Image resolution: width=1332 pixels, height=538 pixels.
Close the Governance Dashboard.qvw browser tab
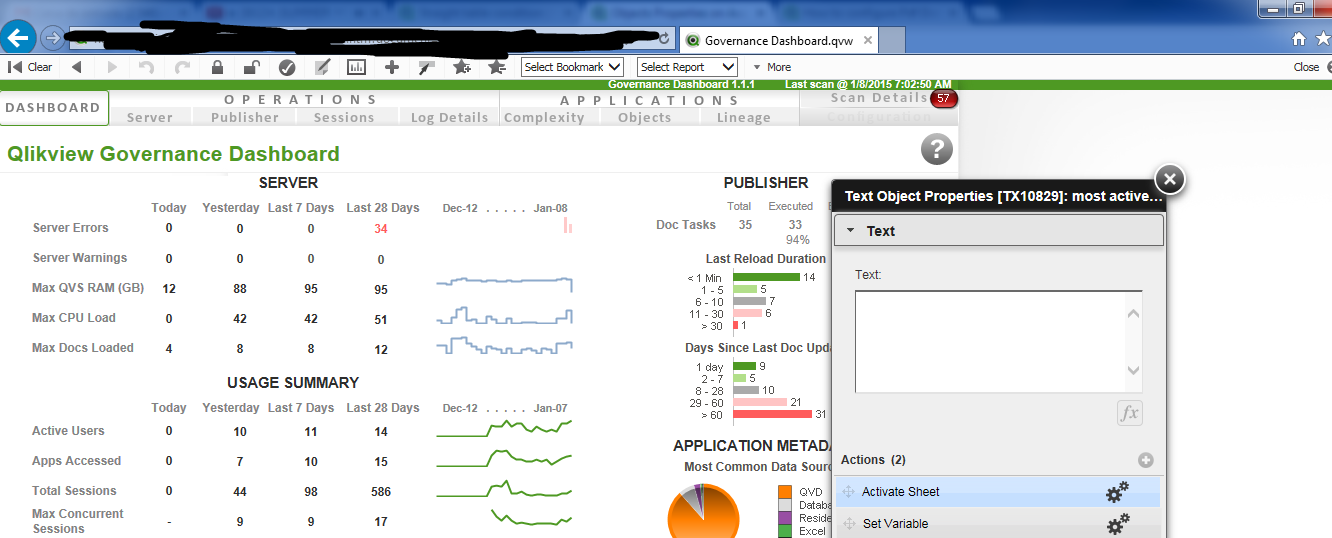[868, 41]
